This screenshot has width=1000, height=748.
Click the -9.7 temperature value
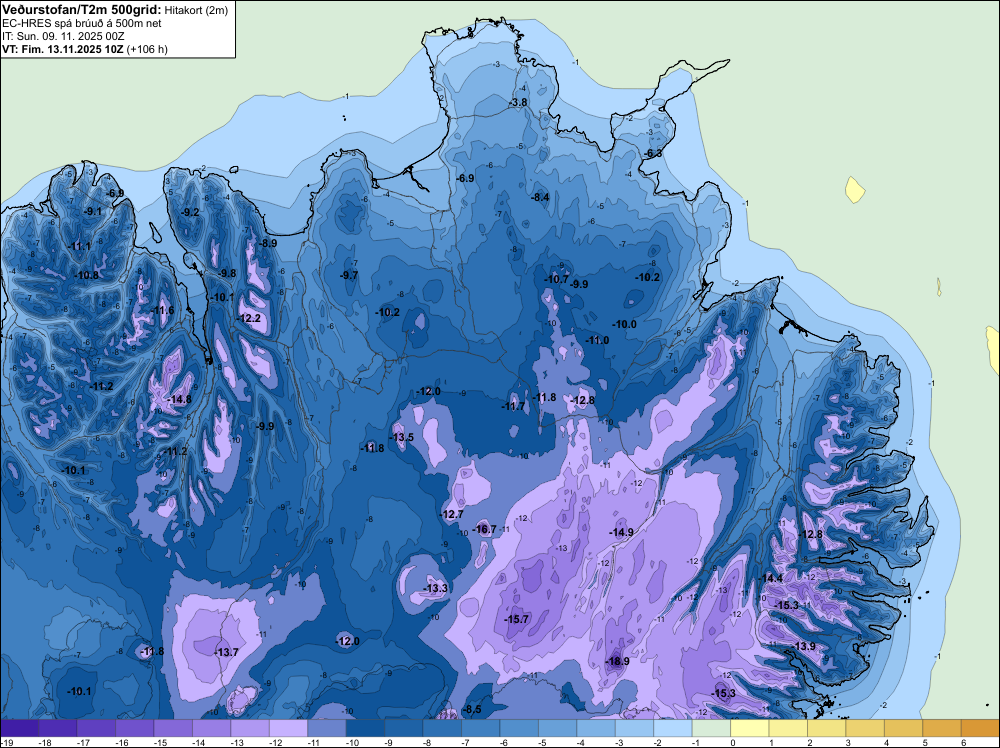[349, 275]
